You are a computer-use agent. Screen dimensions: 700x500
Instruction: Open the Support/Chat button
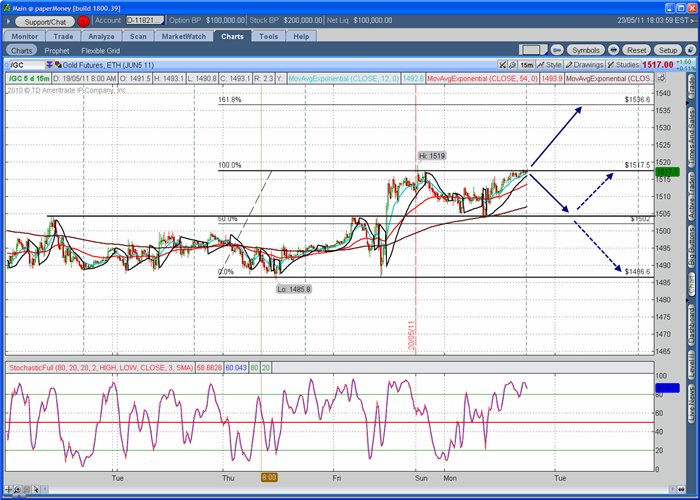tap(45, 21)
